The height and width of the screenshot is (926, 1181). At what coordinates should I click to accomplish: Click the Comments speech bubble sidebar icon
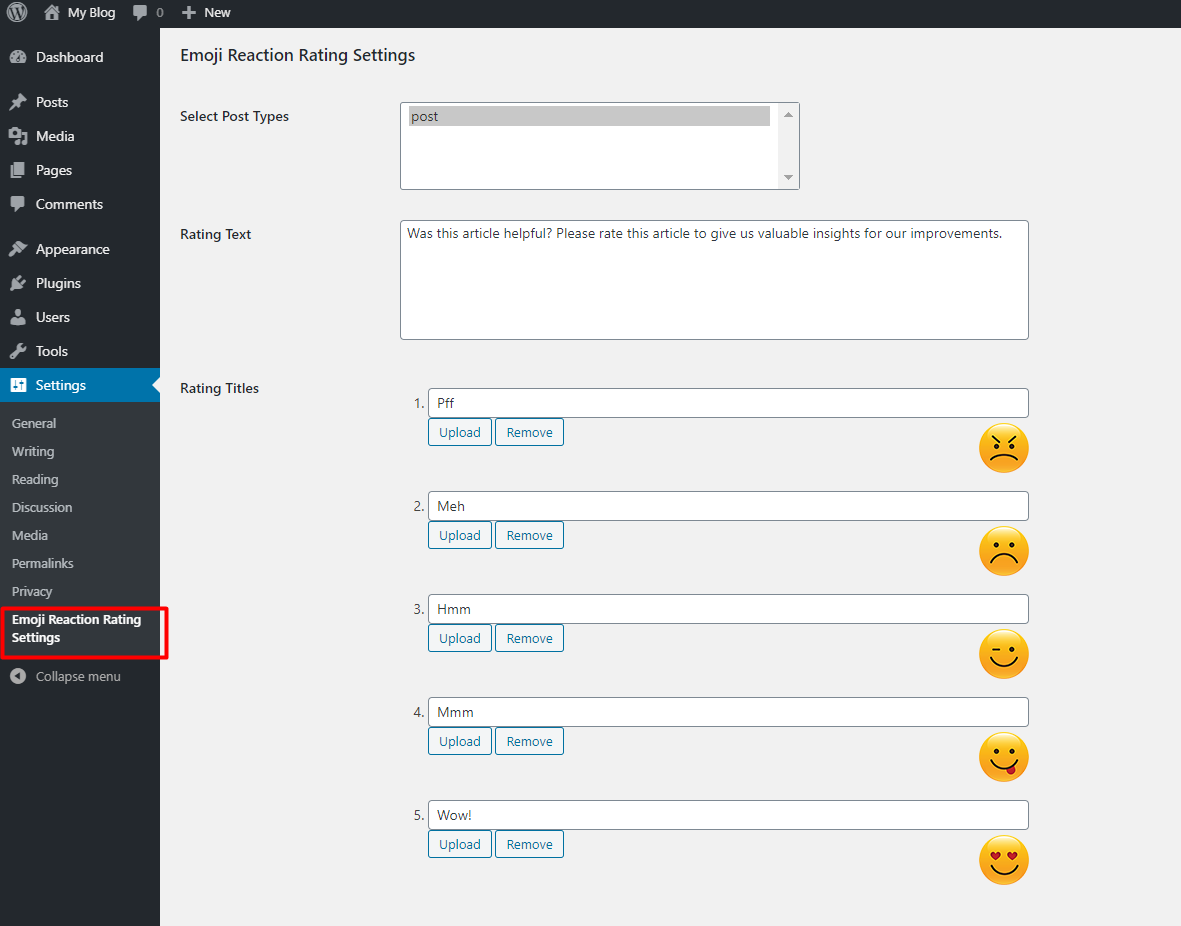tap(18, 204)
